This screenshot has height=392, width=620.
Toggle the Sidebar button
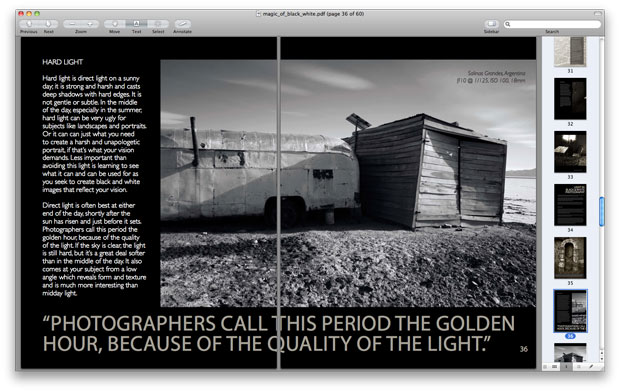click(491, 24)
